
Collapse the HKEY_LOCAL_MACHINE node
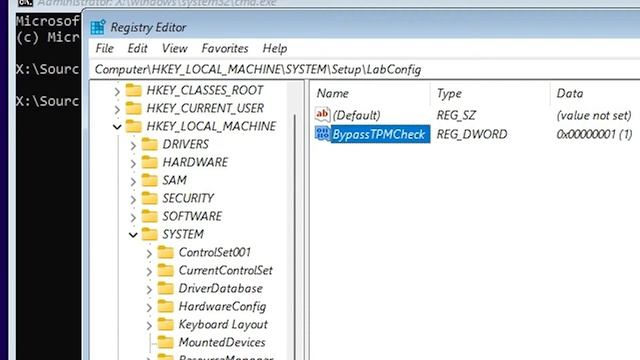pos(117,127)
